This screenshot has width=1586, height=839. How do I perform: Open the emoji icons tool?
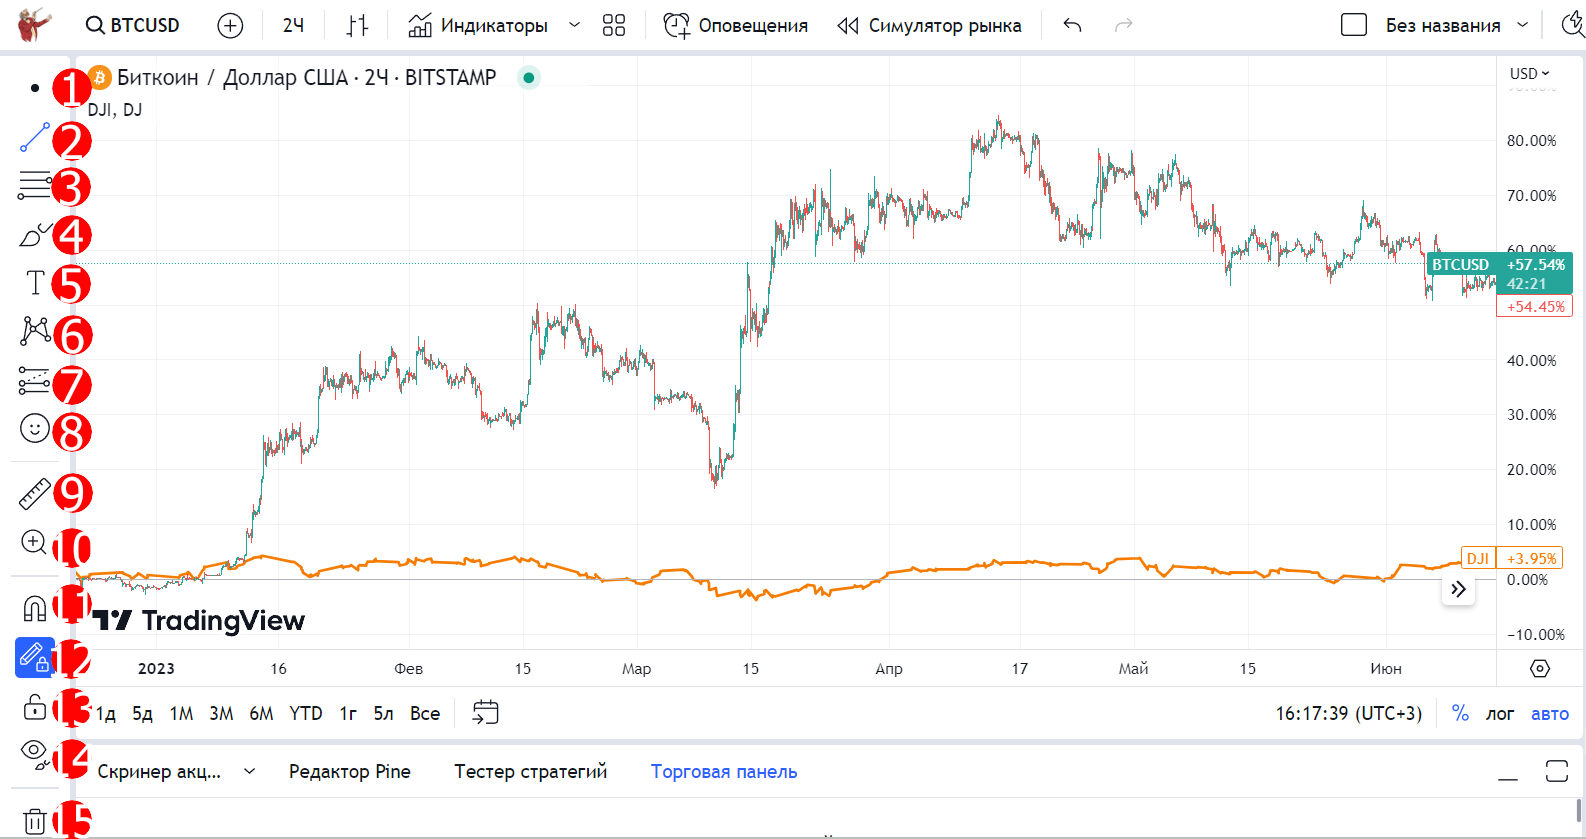(35, 429)
